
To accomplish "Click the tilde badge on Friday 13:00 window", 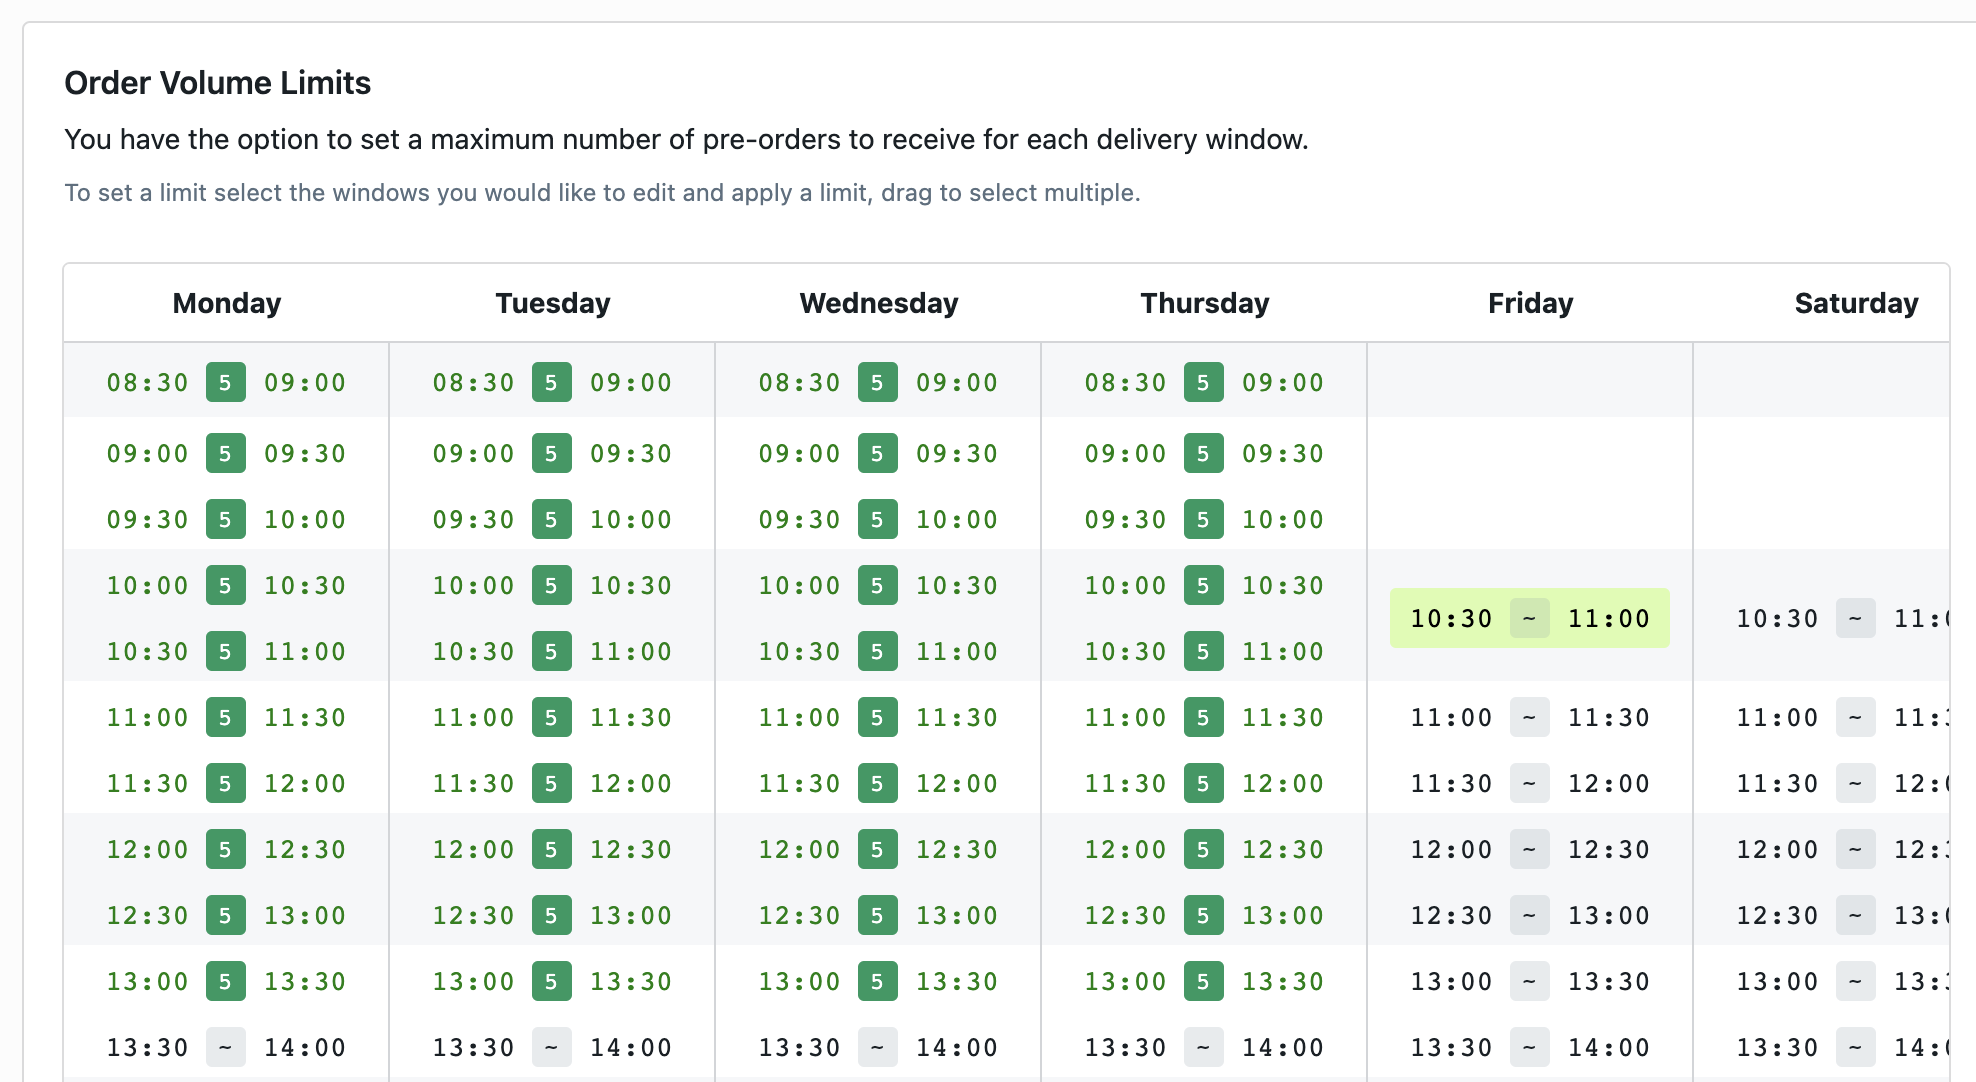I will 1529,982.
